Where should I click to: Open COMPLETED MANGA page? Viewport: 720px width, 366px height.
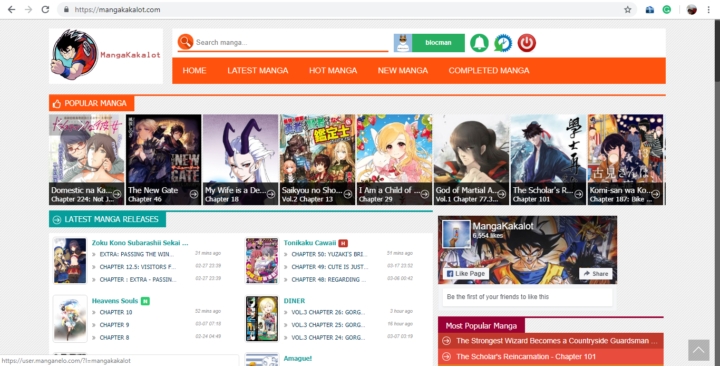click(x=489, y=70)
